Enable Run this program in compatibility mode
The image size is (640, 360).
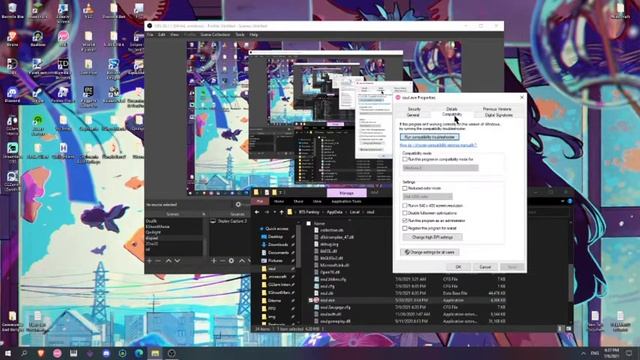coord(405,160)
